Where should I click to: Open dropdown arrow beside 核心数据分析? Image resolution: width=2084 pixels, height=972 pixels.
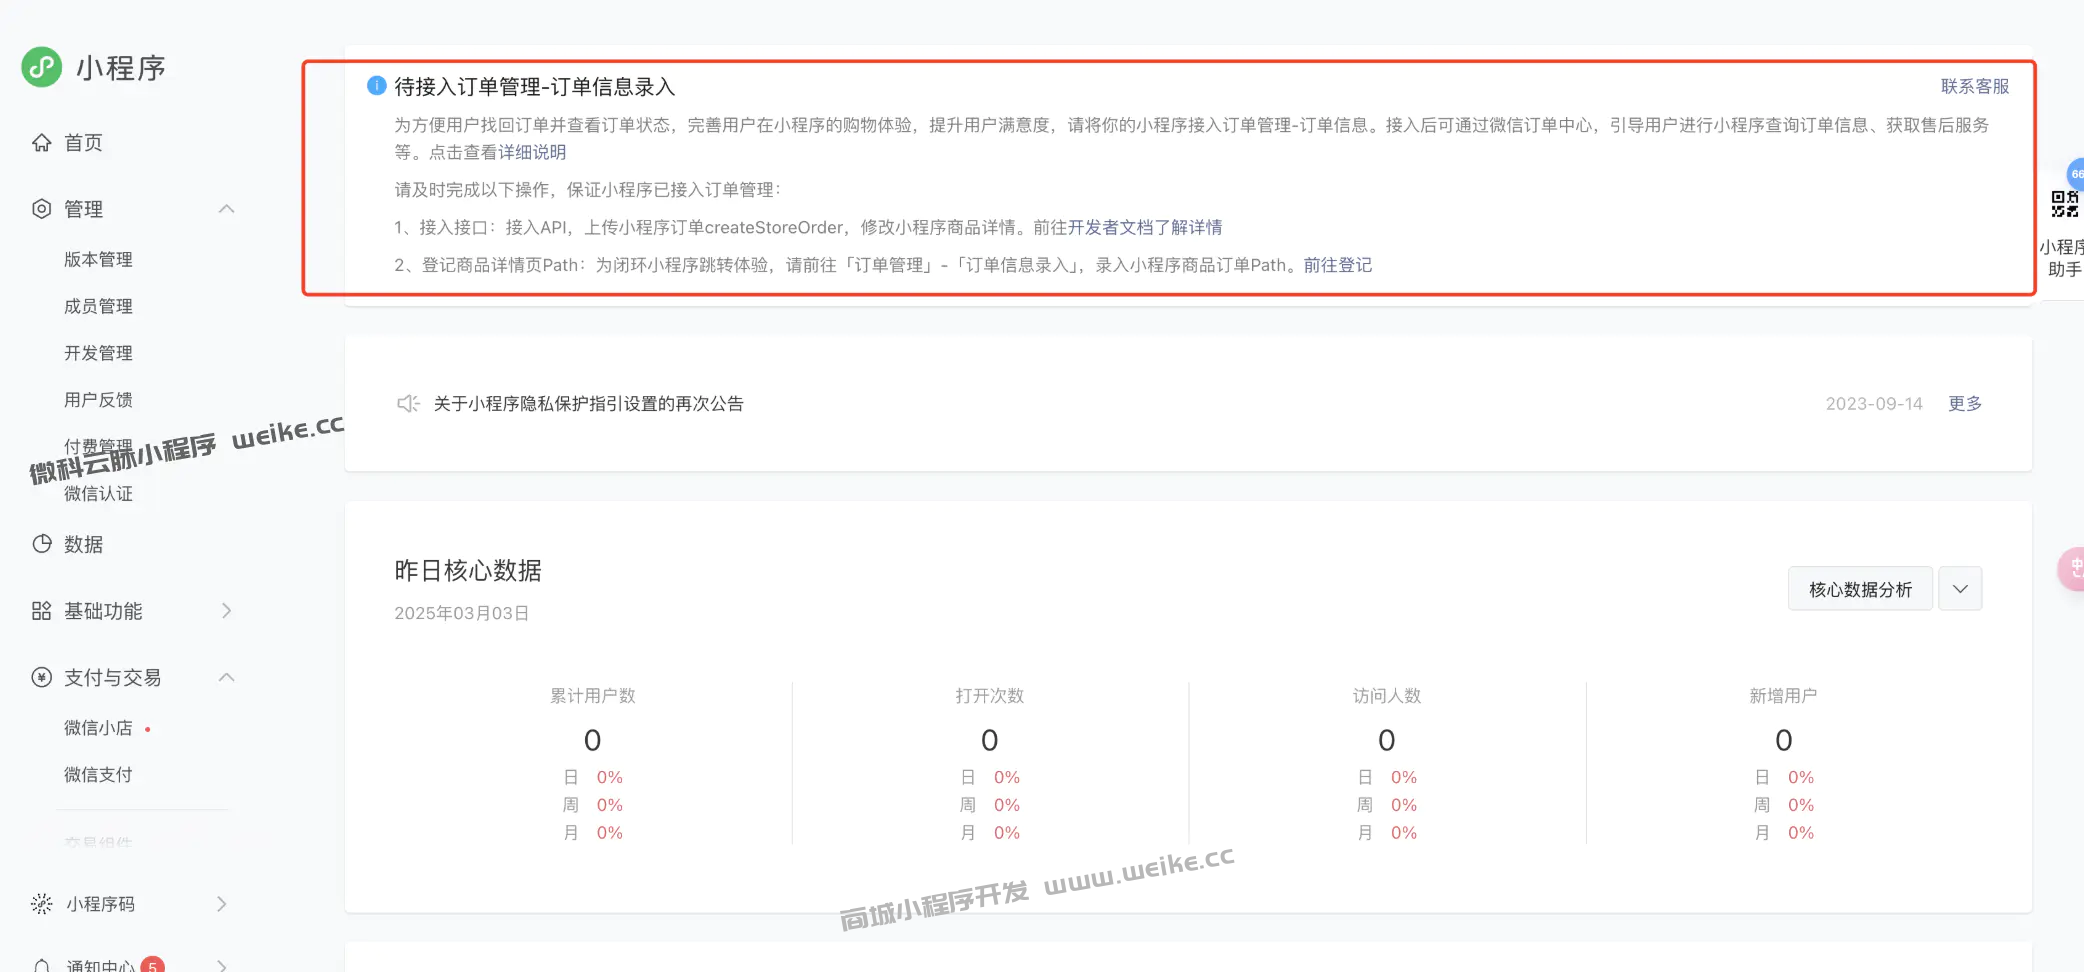coord(1960,589)
